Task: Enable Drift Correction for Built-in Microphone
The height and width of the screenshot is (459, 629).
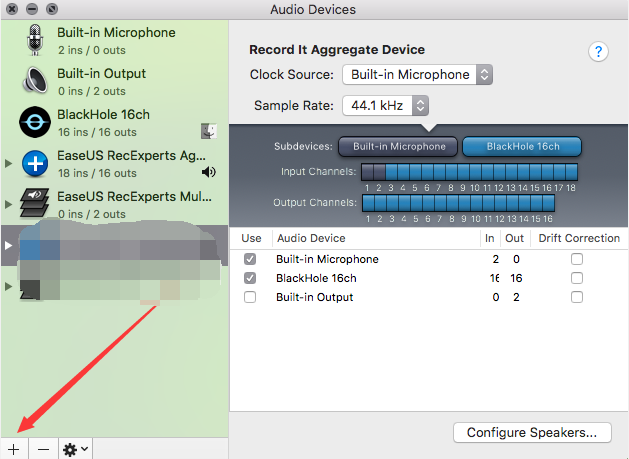Action: click(x=577, y=259)
